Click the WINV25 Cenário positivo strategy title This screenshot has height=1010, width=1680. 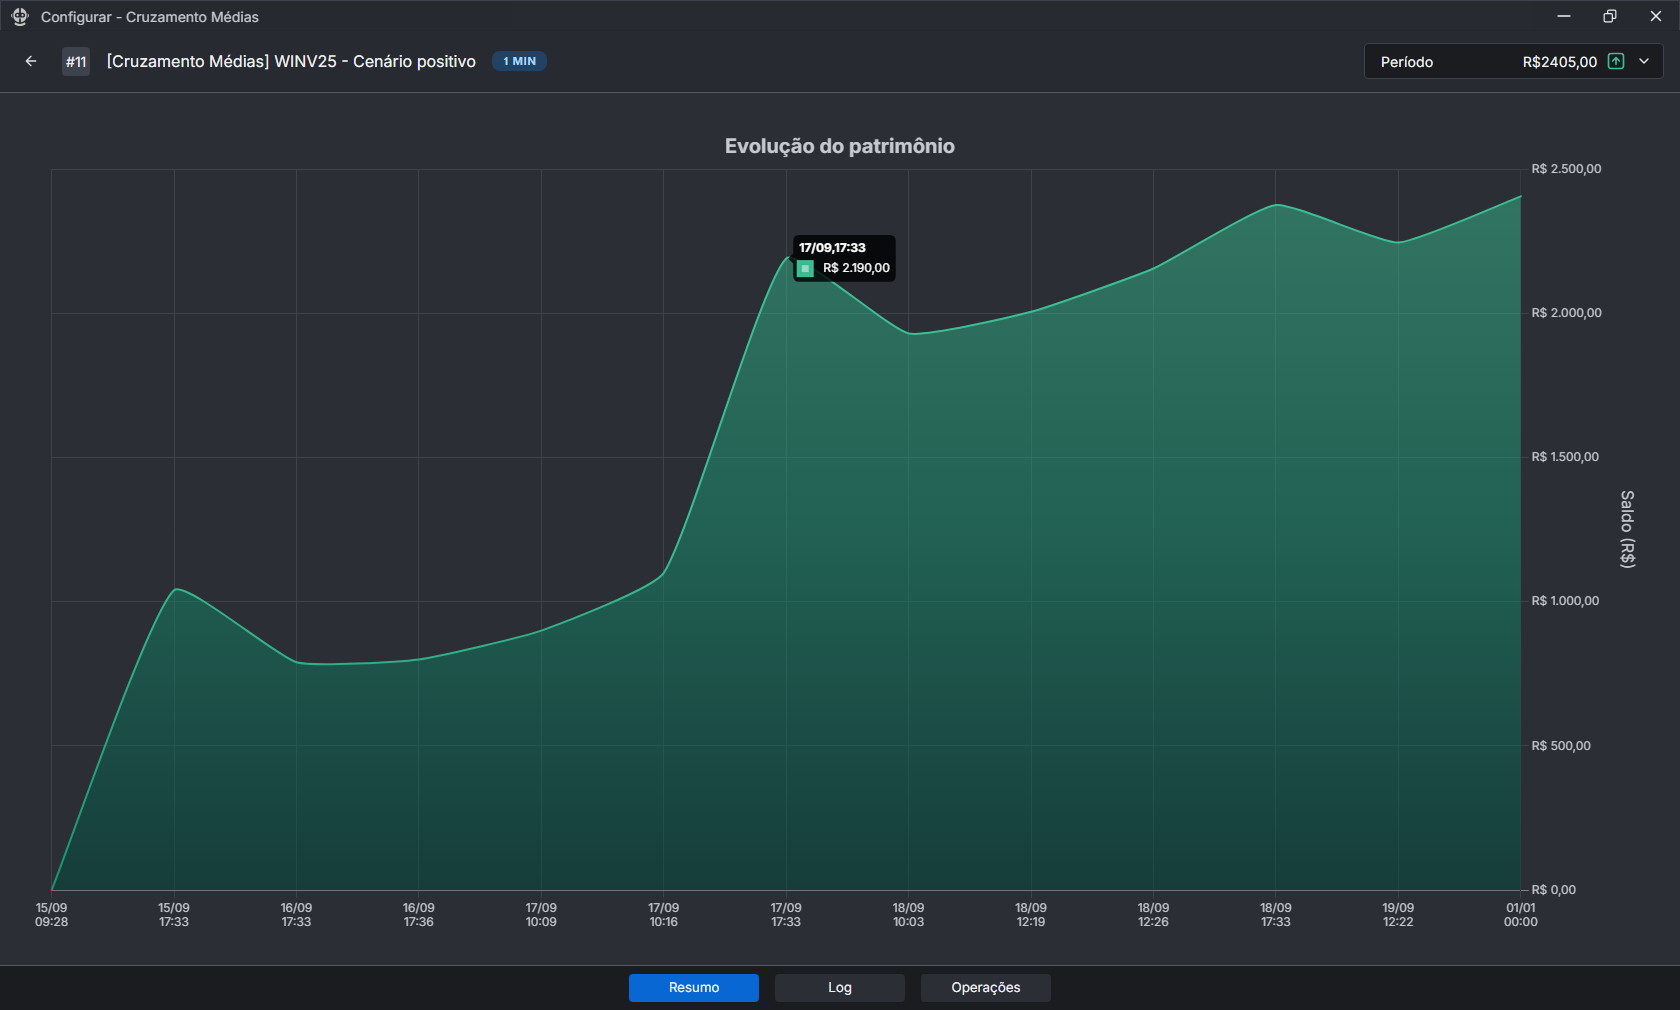tap(291, 61)
